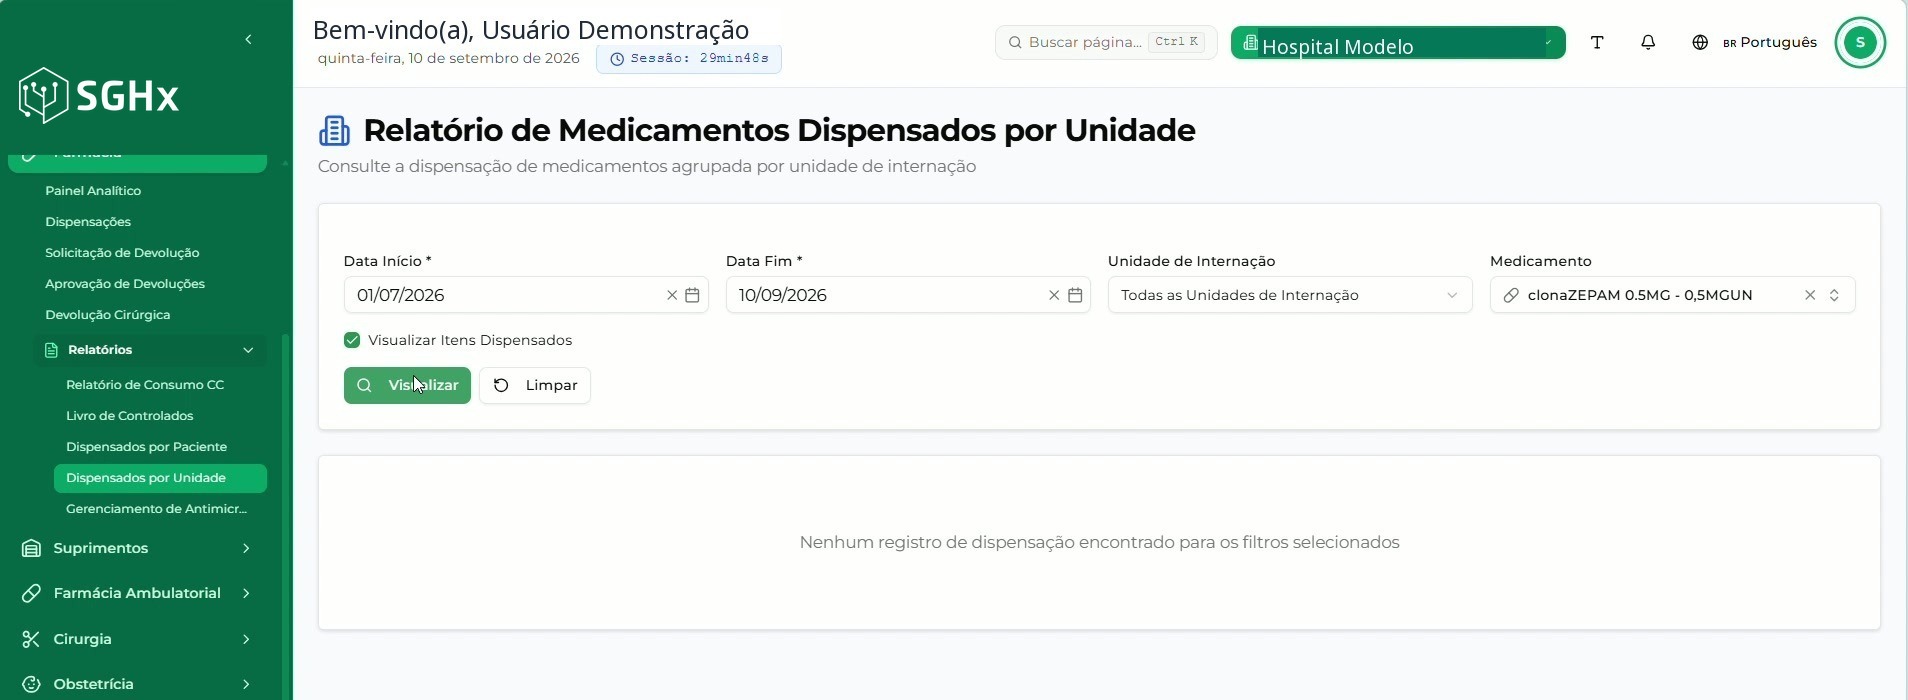Open Dispensados por Paciente report
1908x700 pixels.
[147, 447]
